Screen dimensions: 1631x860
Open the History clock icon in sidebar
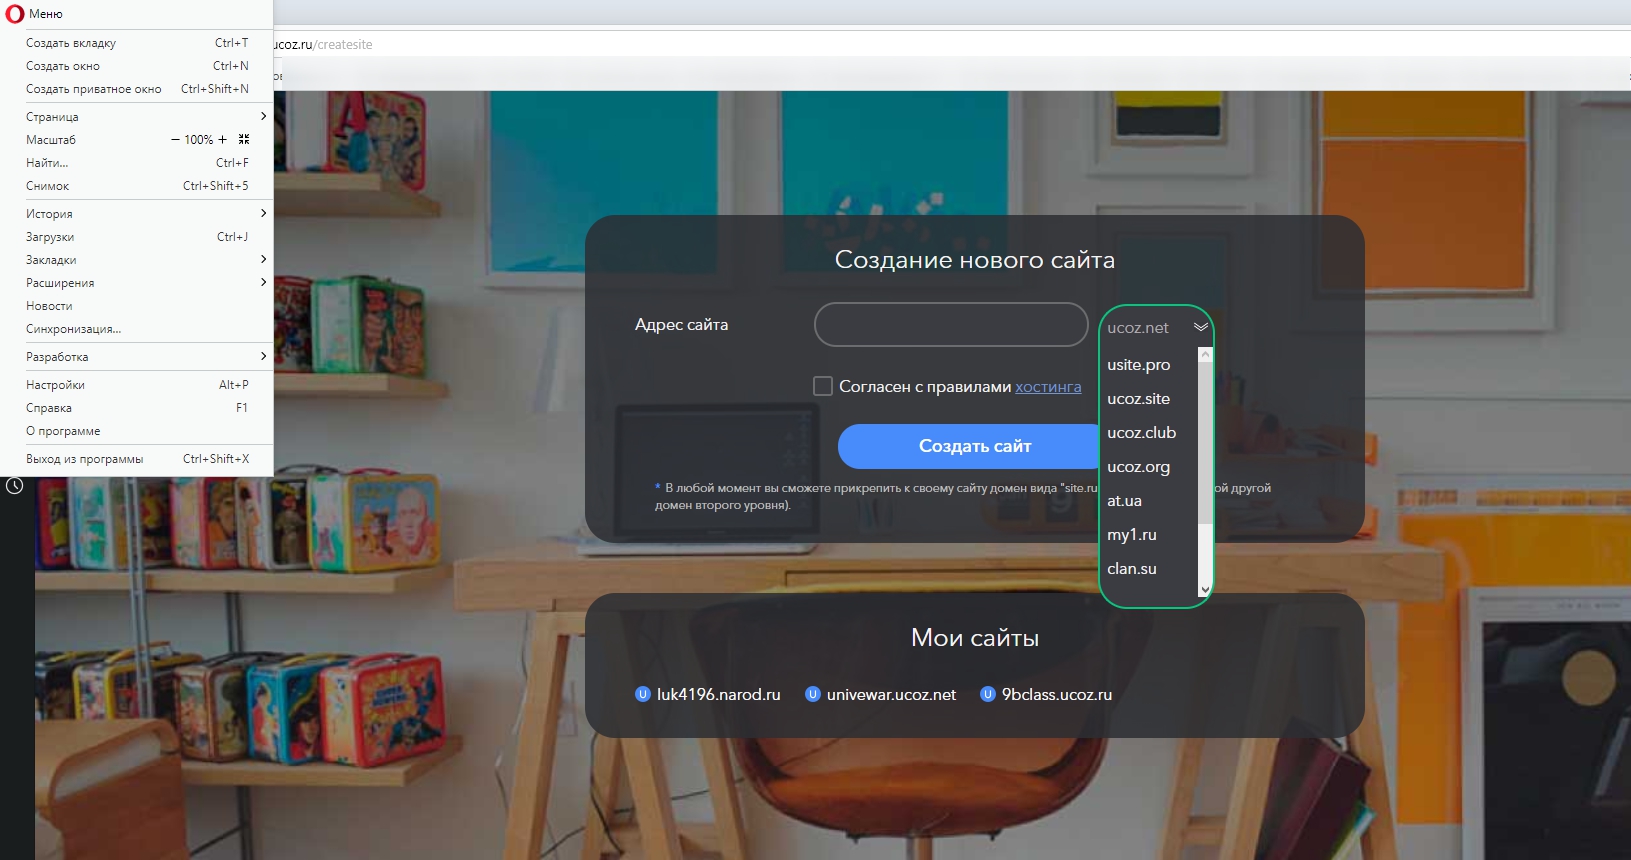[15, 486]
